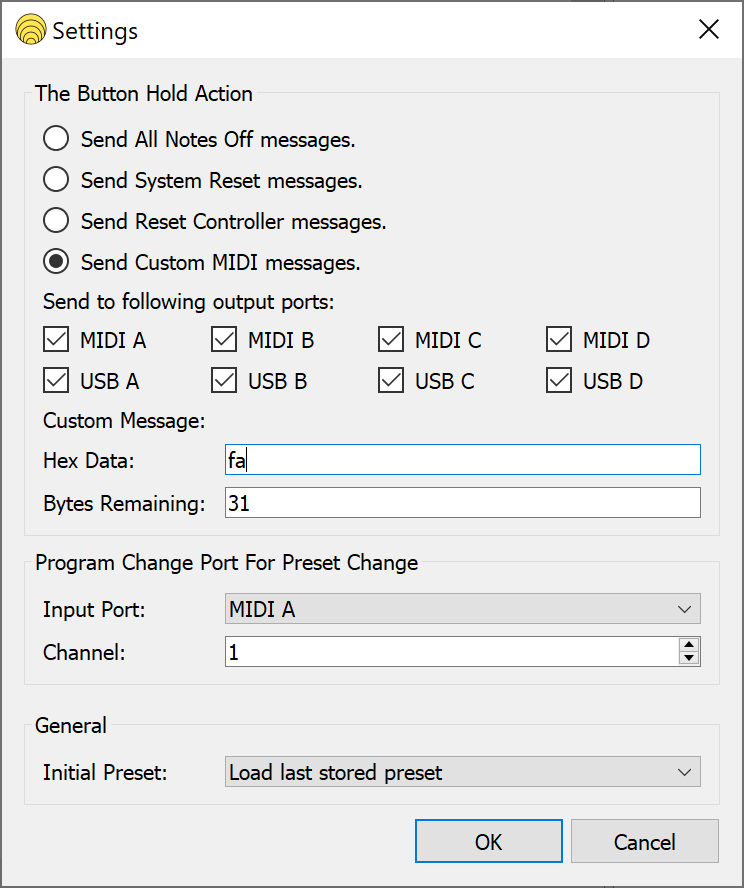Disable MIDI C output port
This screenshot has width=744, height=888.
[x=391, y=340]
